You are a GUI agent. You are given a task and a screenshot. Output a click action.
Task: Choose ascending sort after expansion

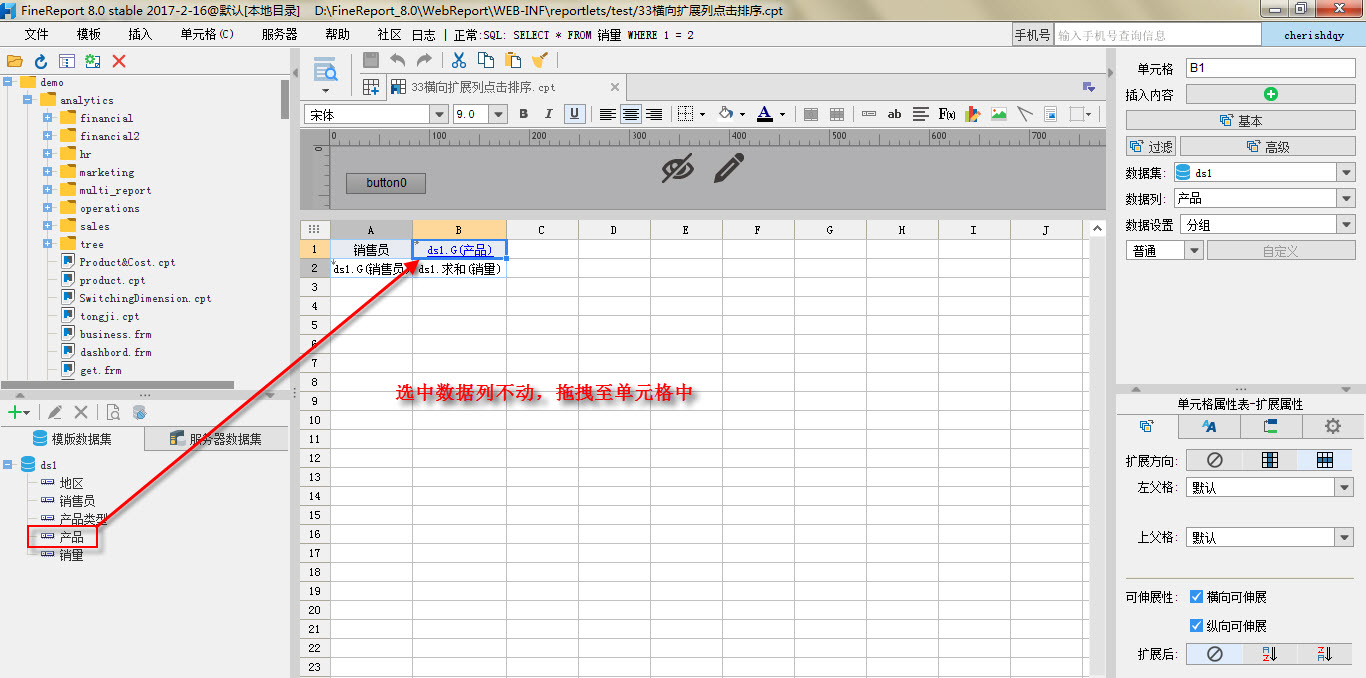coord(1270,654)
